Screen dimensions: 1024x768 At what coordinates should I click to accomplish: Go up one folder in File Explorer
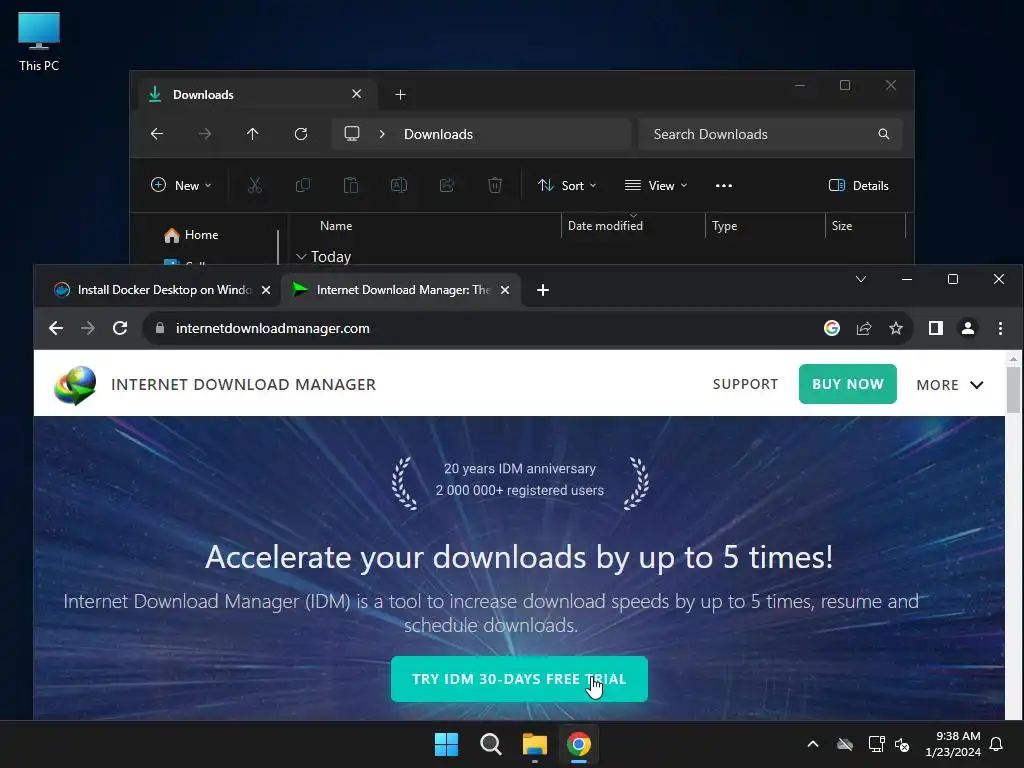click(253, 134)
